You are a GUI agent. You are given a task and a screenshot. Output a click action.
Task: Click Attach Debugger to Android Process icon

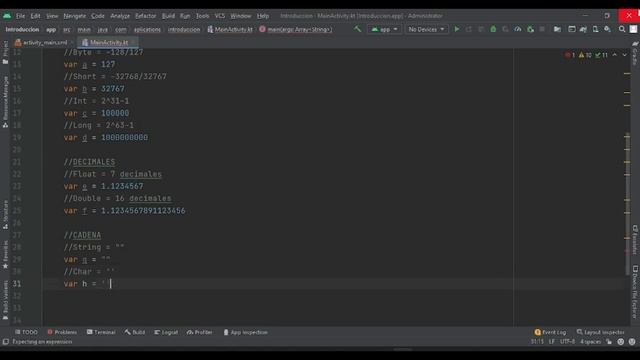[530, 29]
